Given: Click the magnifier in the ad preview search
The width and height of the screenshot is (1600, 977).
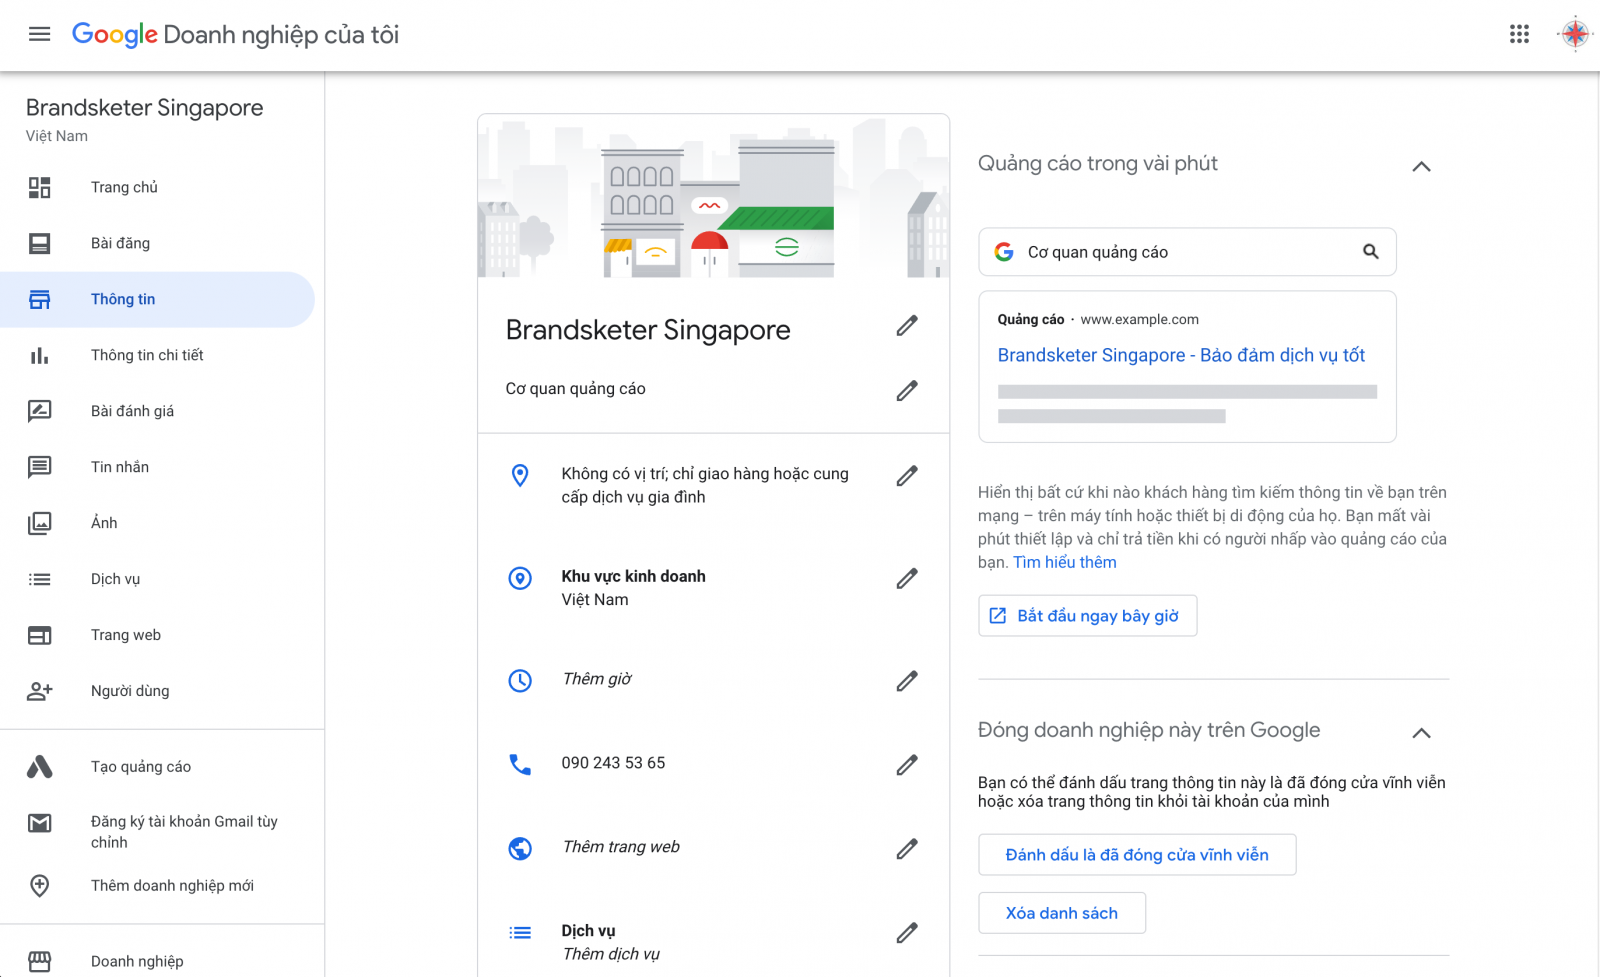Looking at the screenshot, I should pyautogui.click(x=1370, y=252).
